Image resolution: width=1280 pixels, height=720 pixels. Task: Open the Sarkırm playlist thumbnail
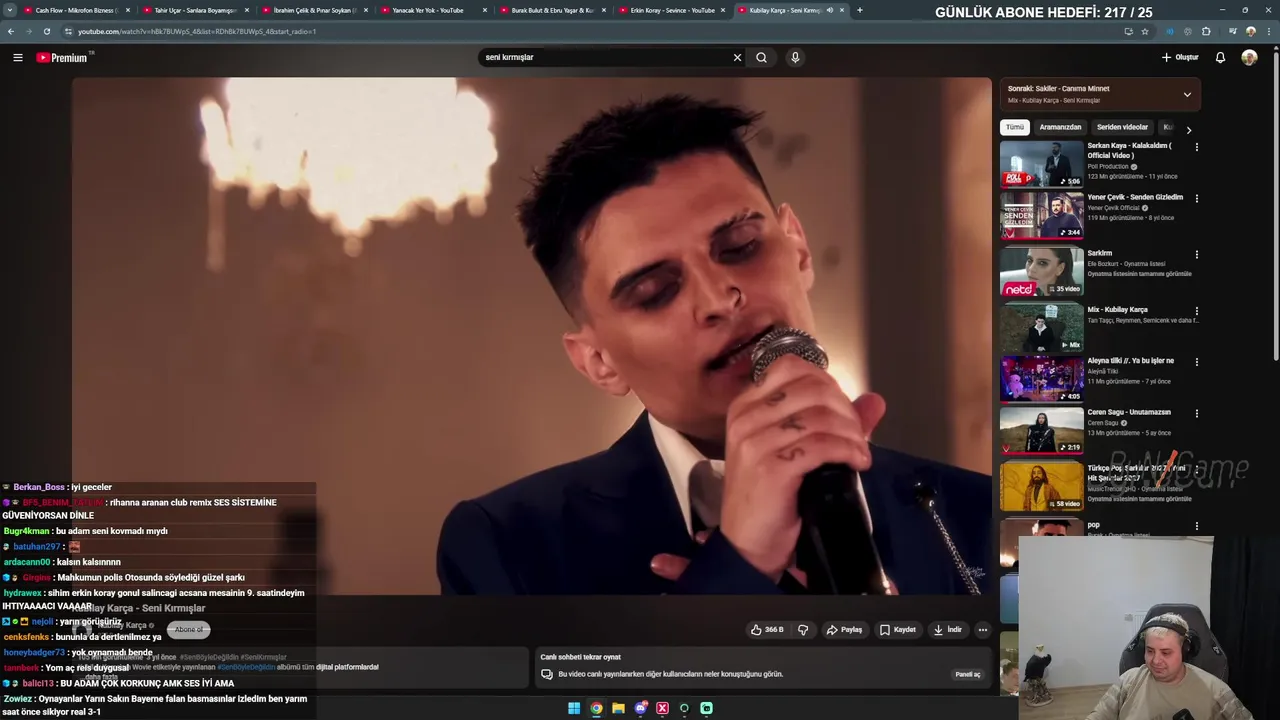1041,271
